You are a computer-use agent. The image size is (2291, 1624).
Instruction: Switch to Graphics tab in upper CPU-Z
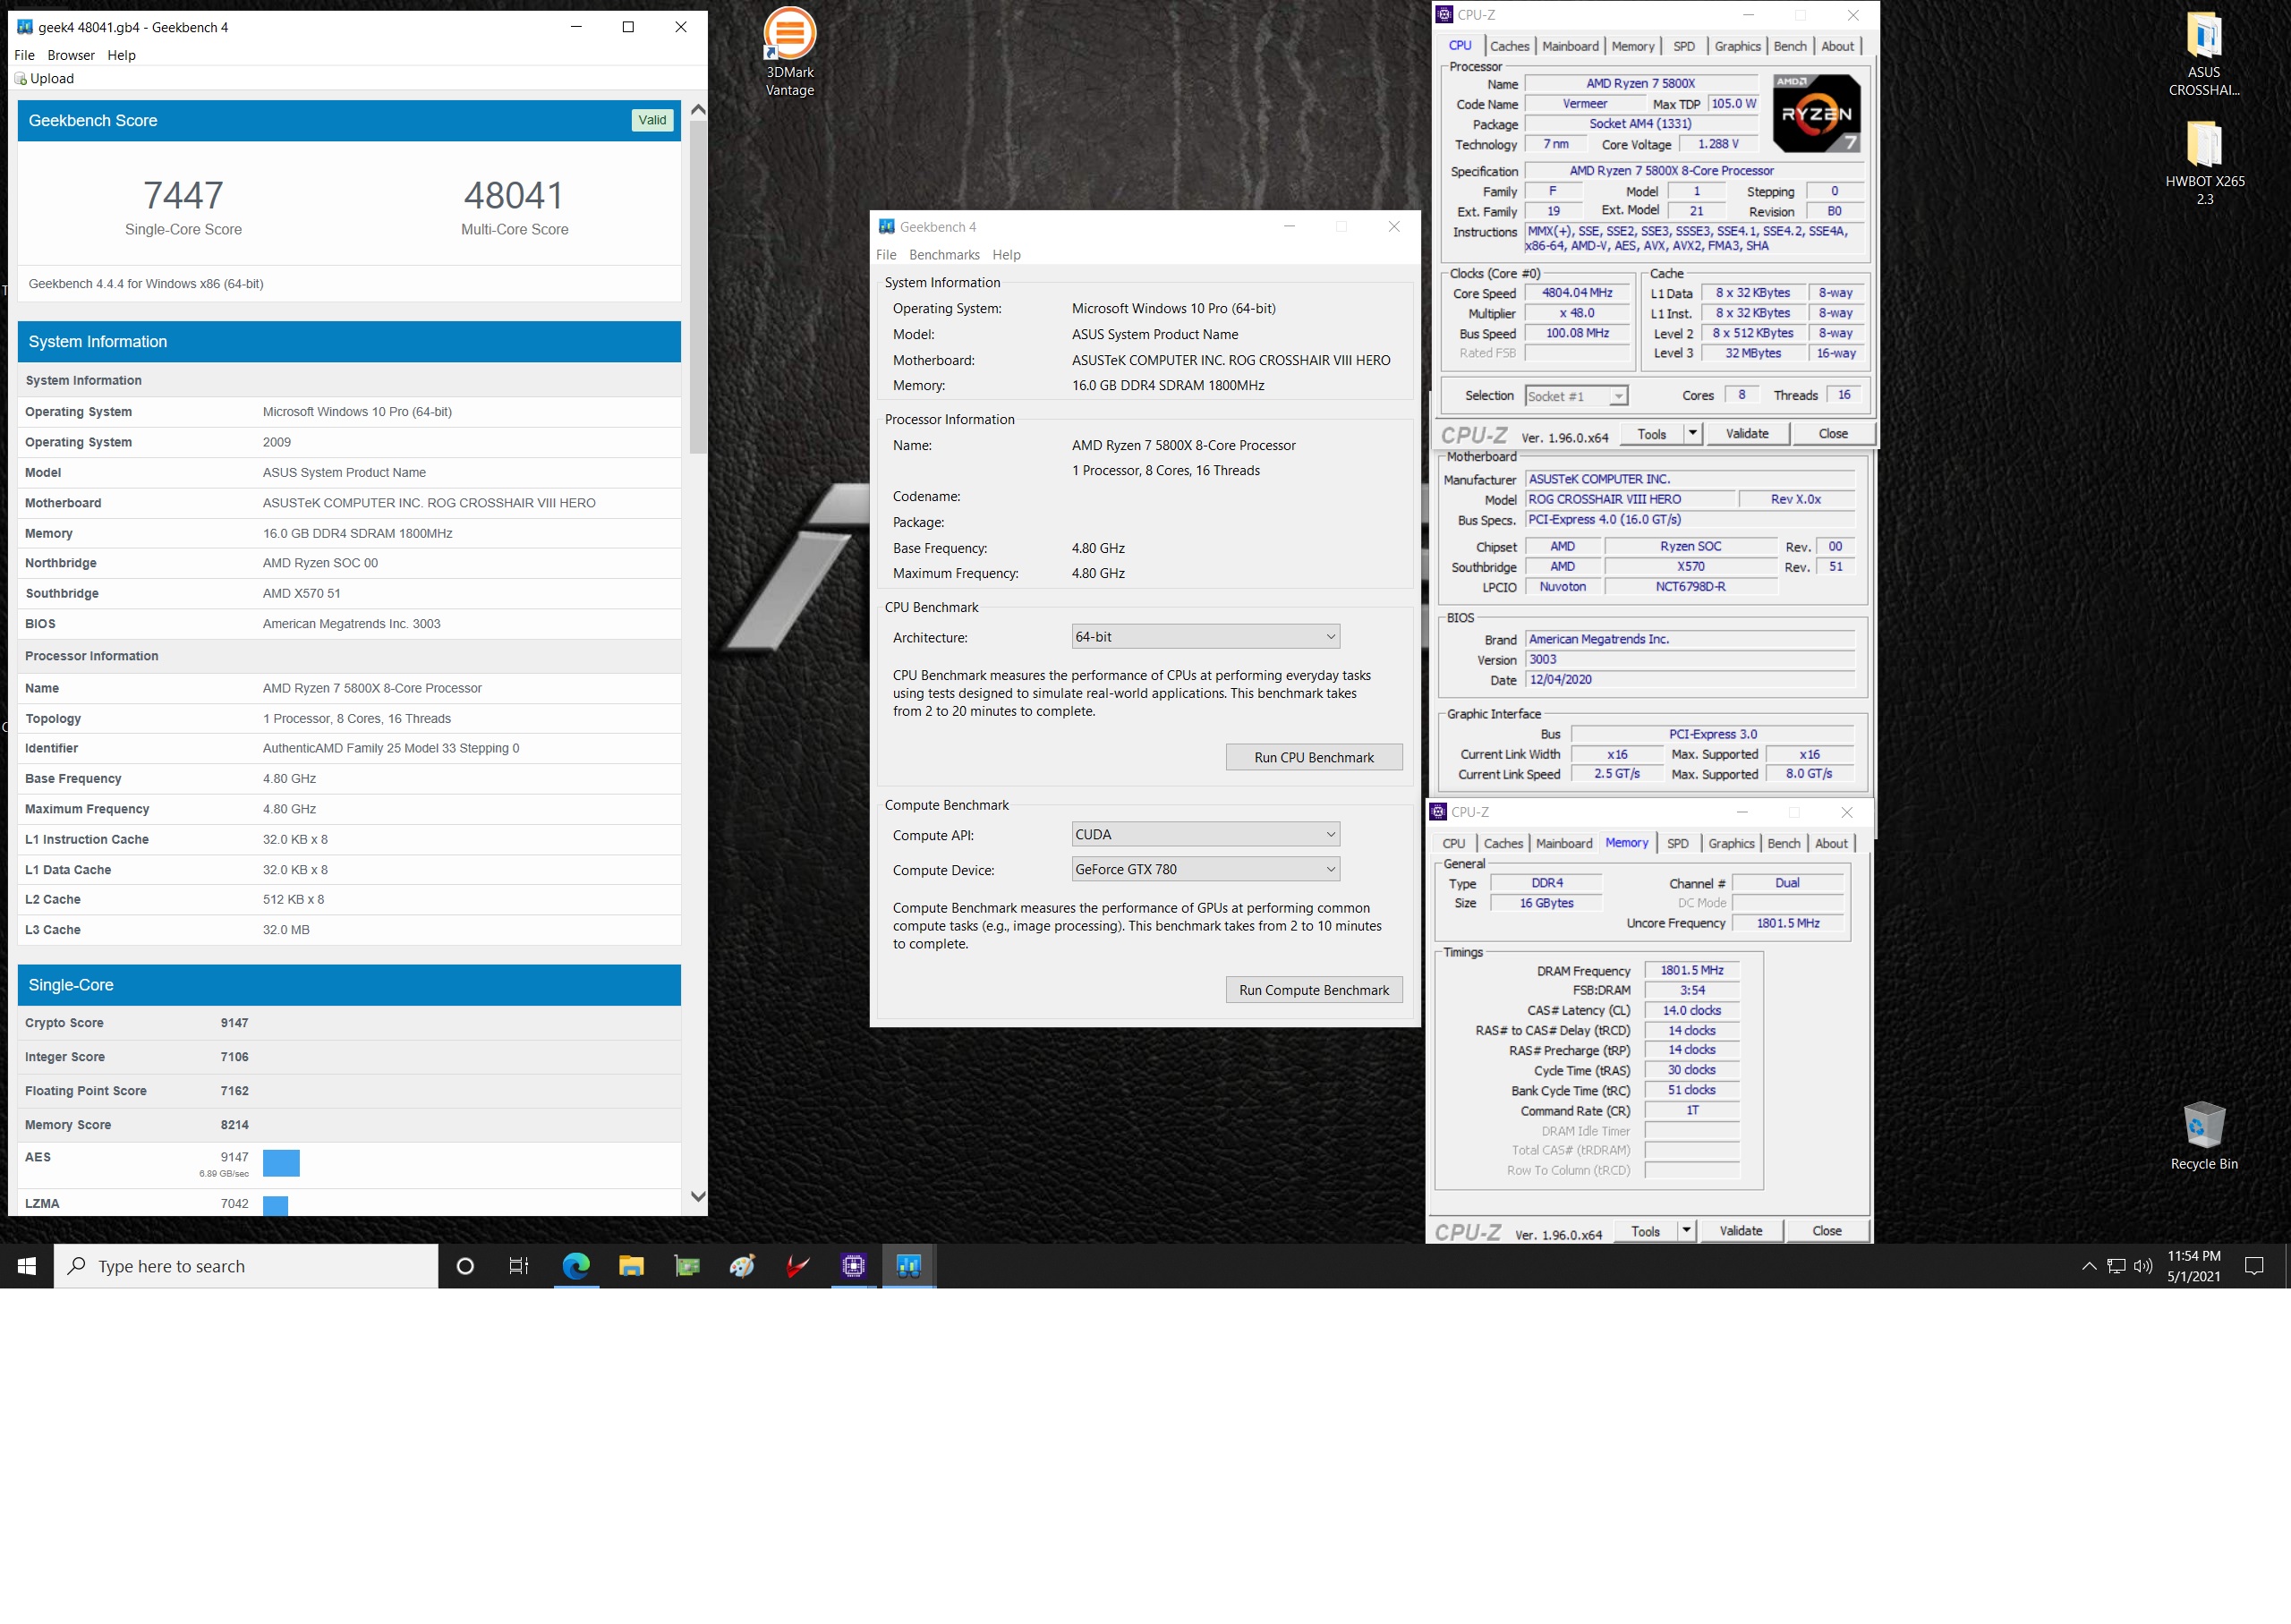point(1737,46)
